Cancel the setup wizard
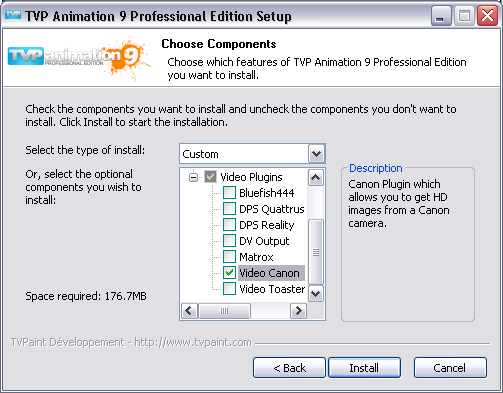 450,368
